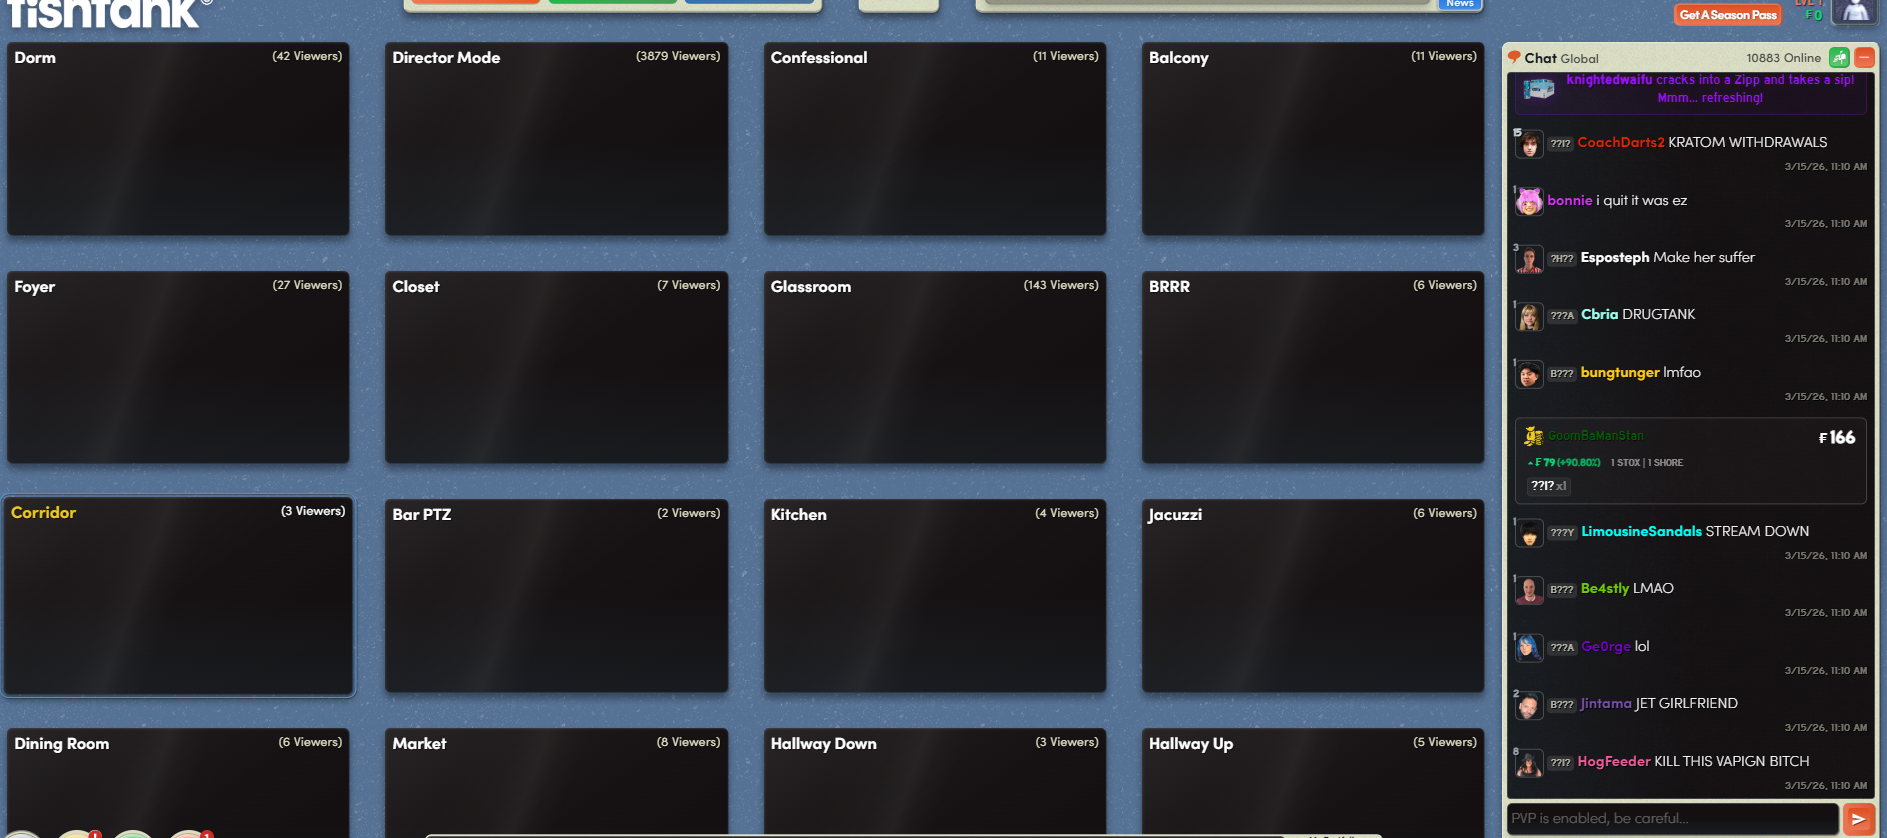Click the "1 STOX | 1 SHORE" text
Image resolution: width=1887 pixels, height=838 pixels.
click(1647, 463)
